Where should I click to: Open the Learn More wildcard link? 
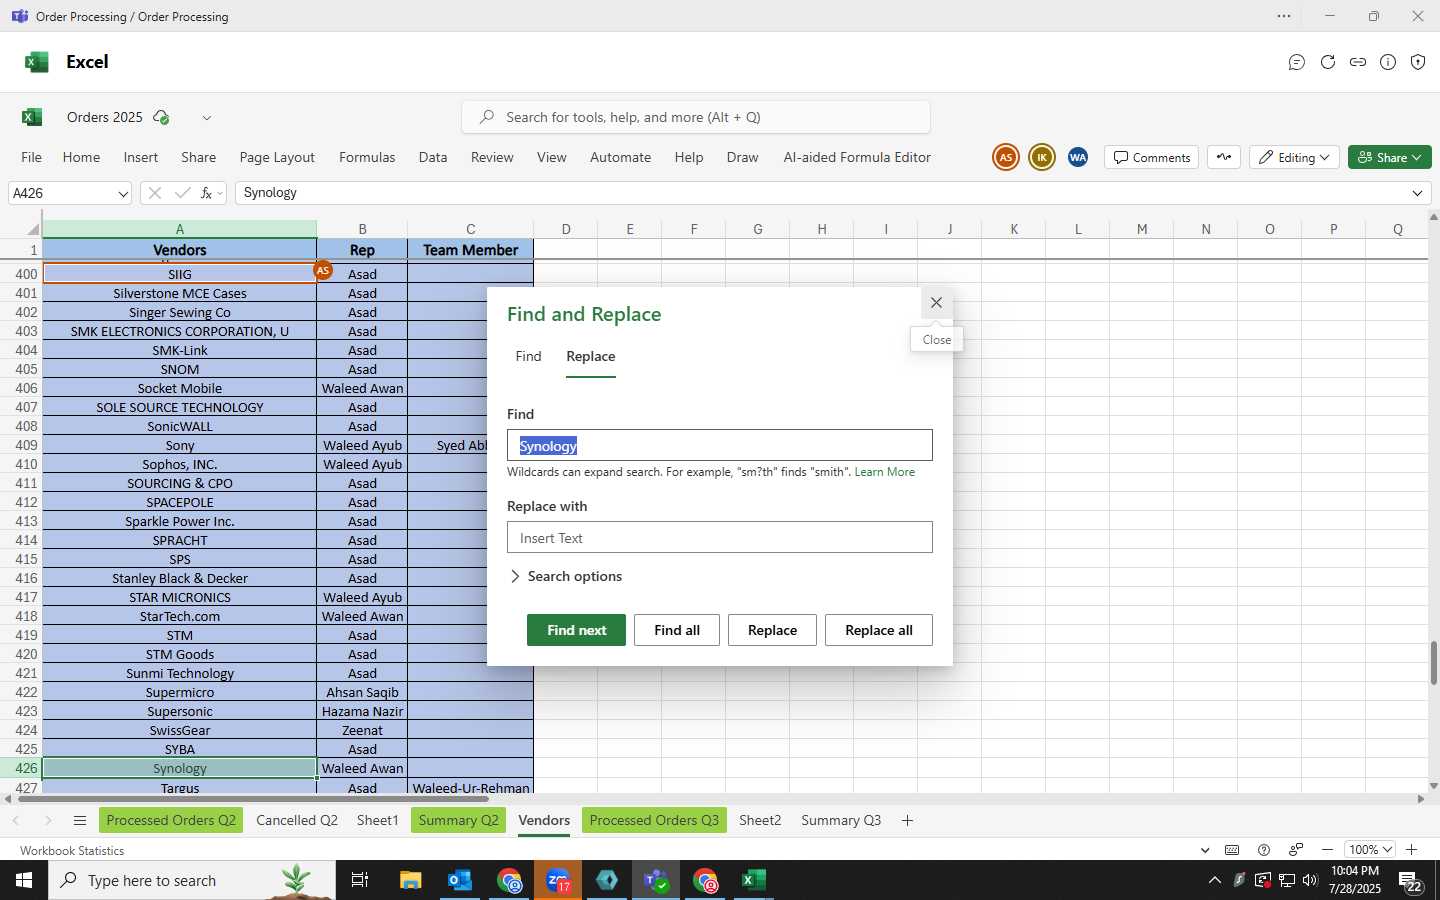pyautogui.click(x=884, y=472)
